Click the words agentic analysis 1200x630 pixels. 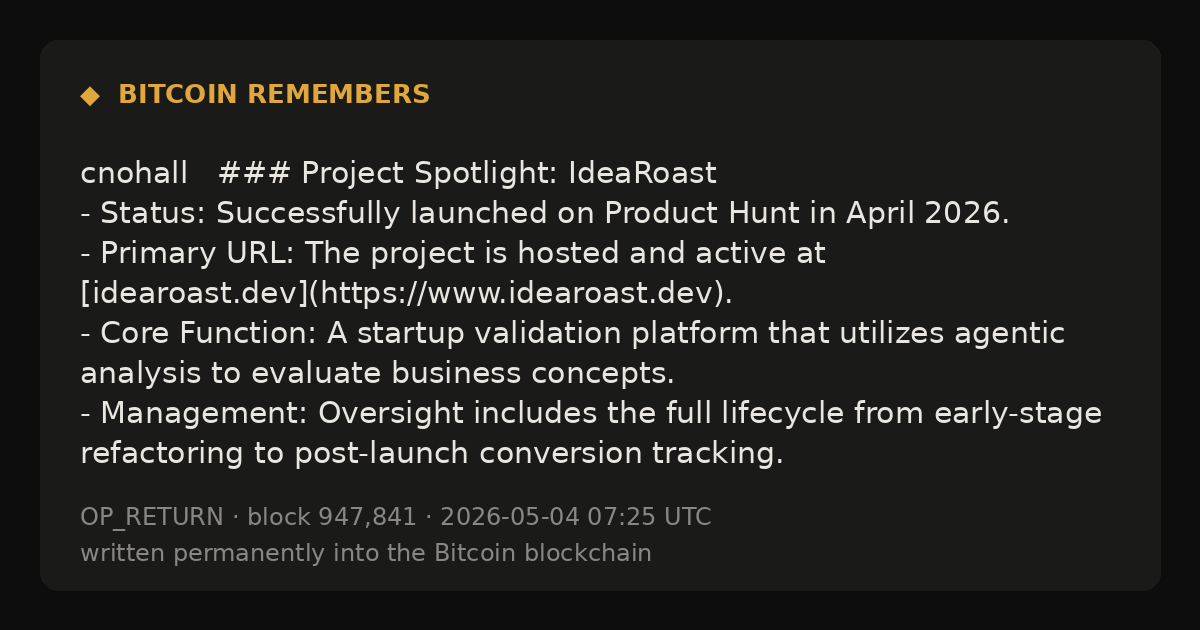pyautogui.click(x=572, y=354)
